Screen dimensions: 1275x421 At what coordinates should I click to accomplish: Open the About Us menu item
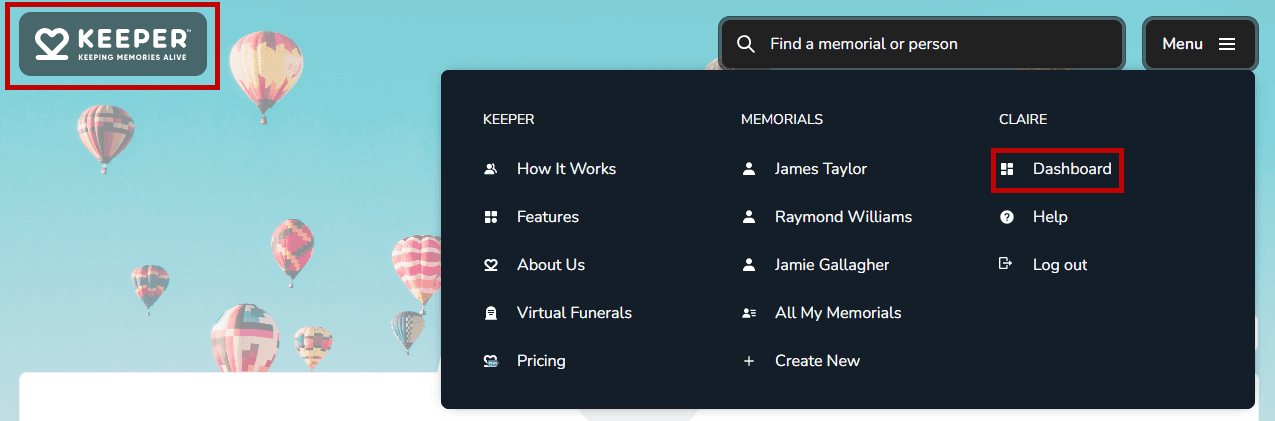tap(551, 265)
